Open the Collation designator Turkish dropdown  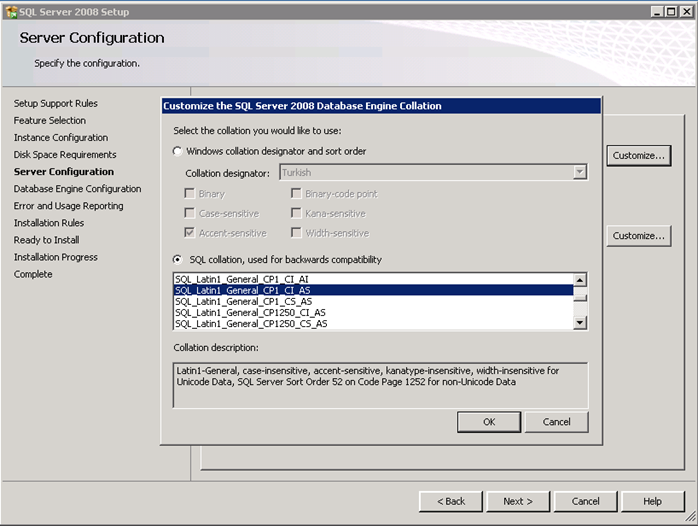pos(580,172)
